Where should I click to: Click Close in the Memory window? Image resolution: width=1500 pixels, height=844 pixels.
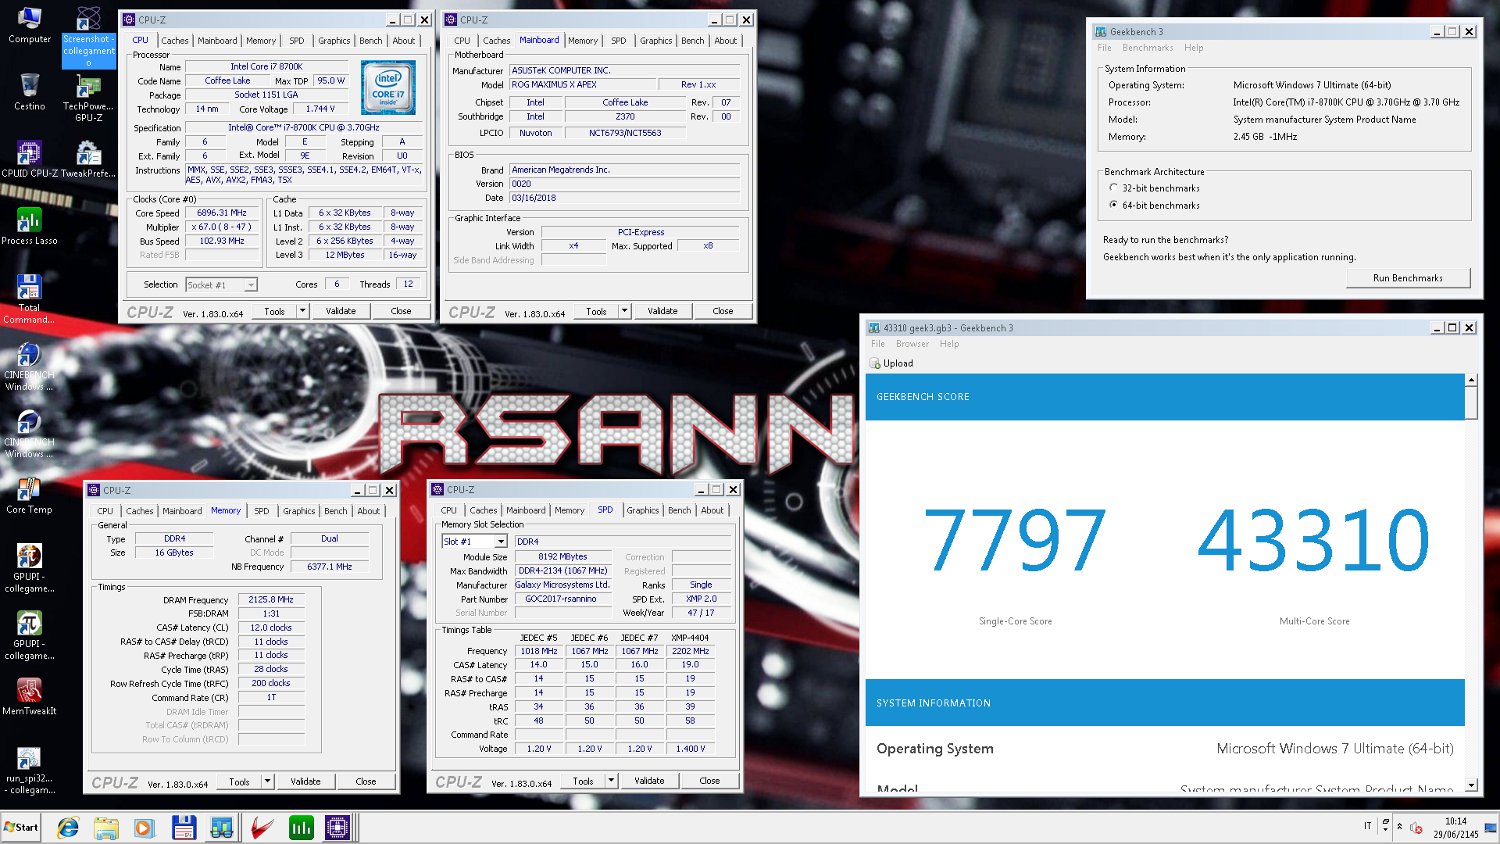coord(366,781)
